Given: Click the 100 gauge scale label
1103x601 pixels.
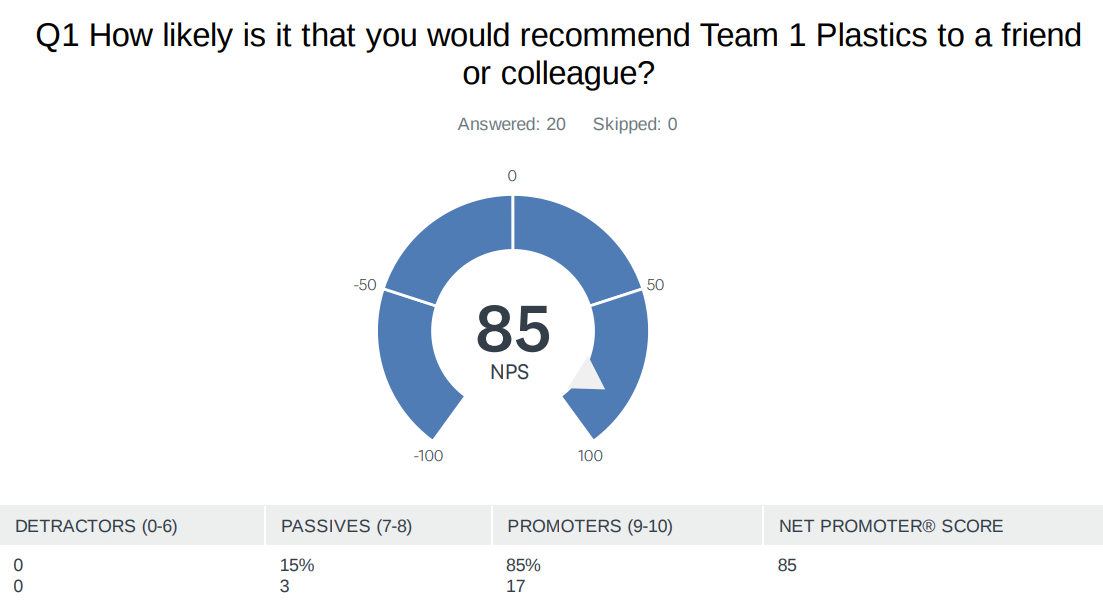Looking at the screenshot, I should [590, 456].
